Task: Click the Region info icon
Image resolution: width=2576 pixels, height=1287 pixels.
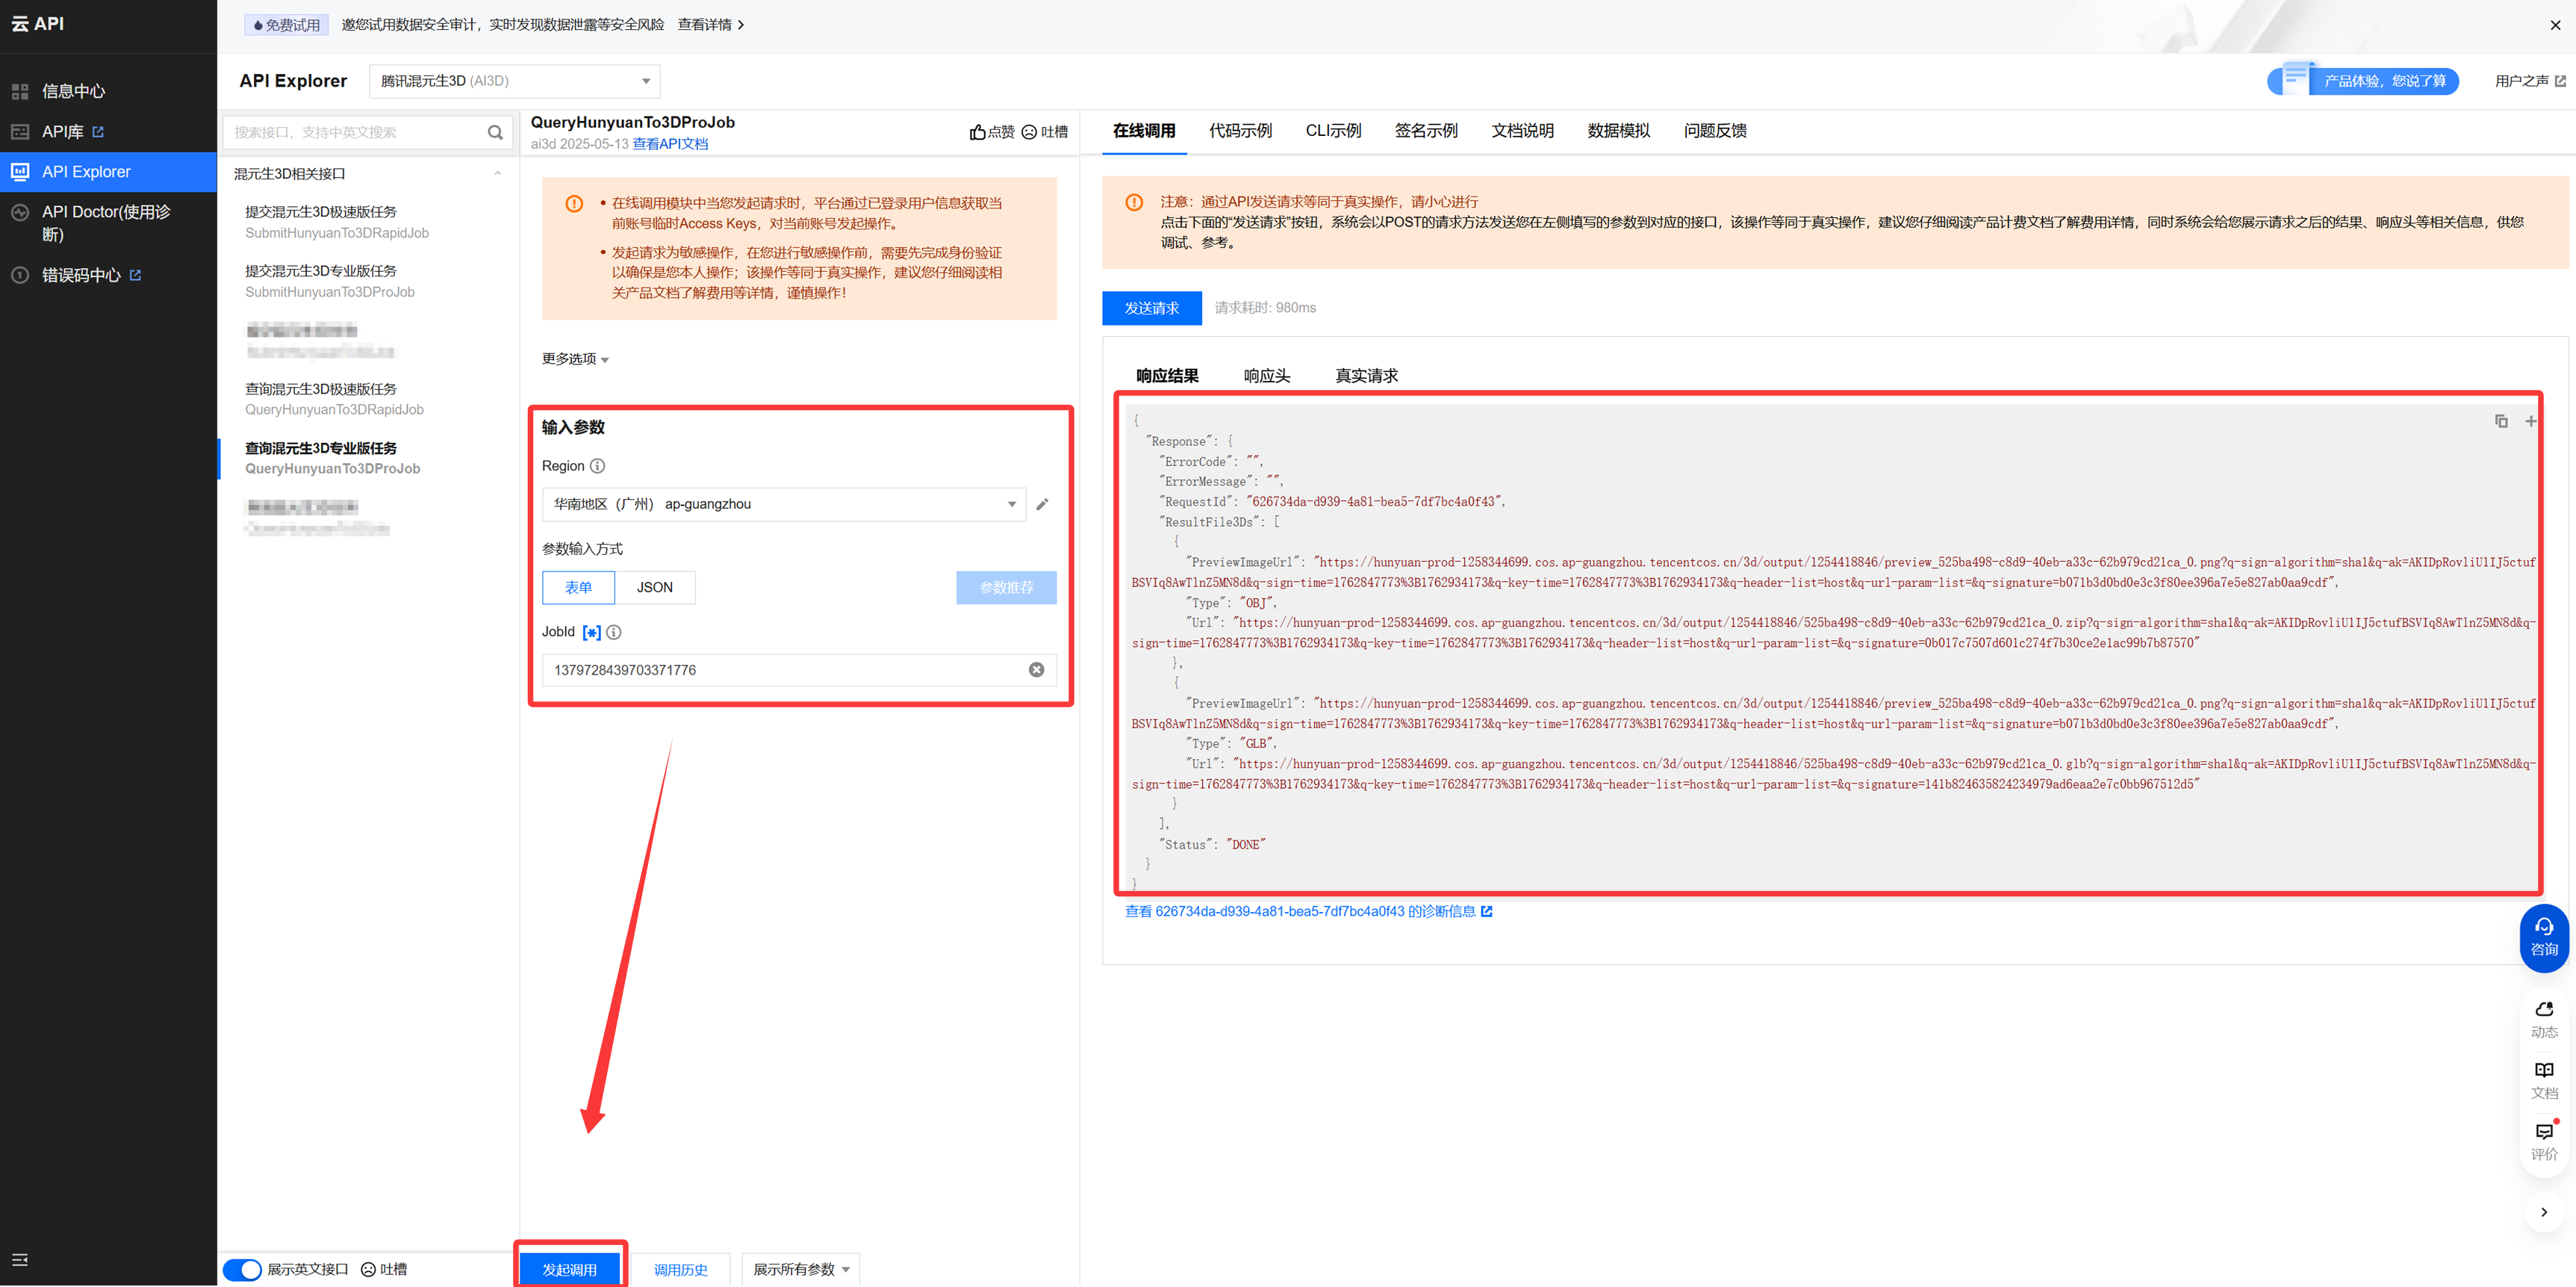Action: [x=597, y=466]
